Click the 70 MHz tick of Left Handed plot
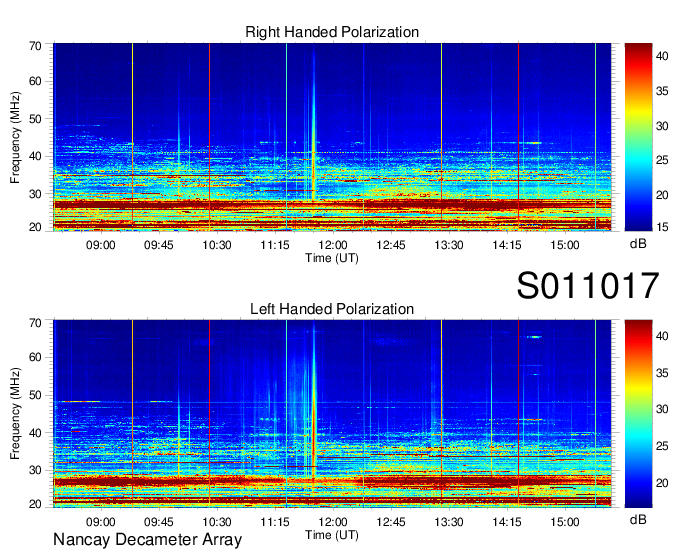 pos(35,323)
